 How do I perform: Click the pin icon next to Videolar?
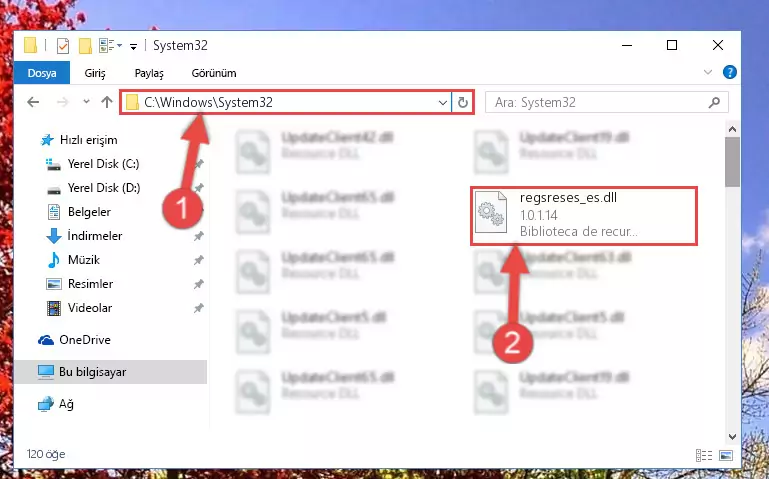pyautogui.click(x=198, y=308)
